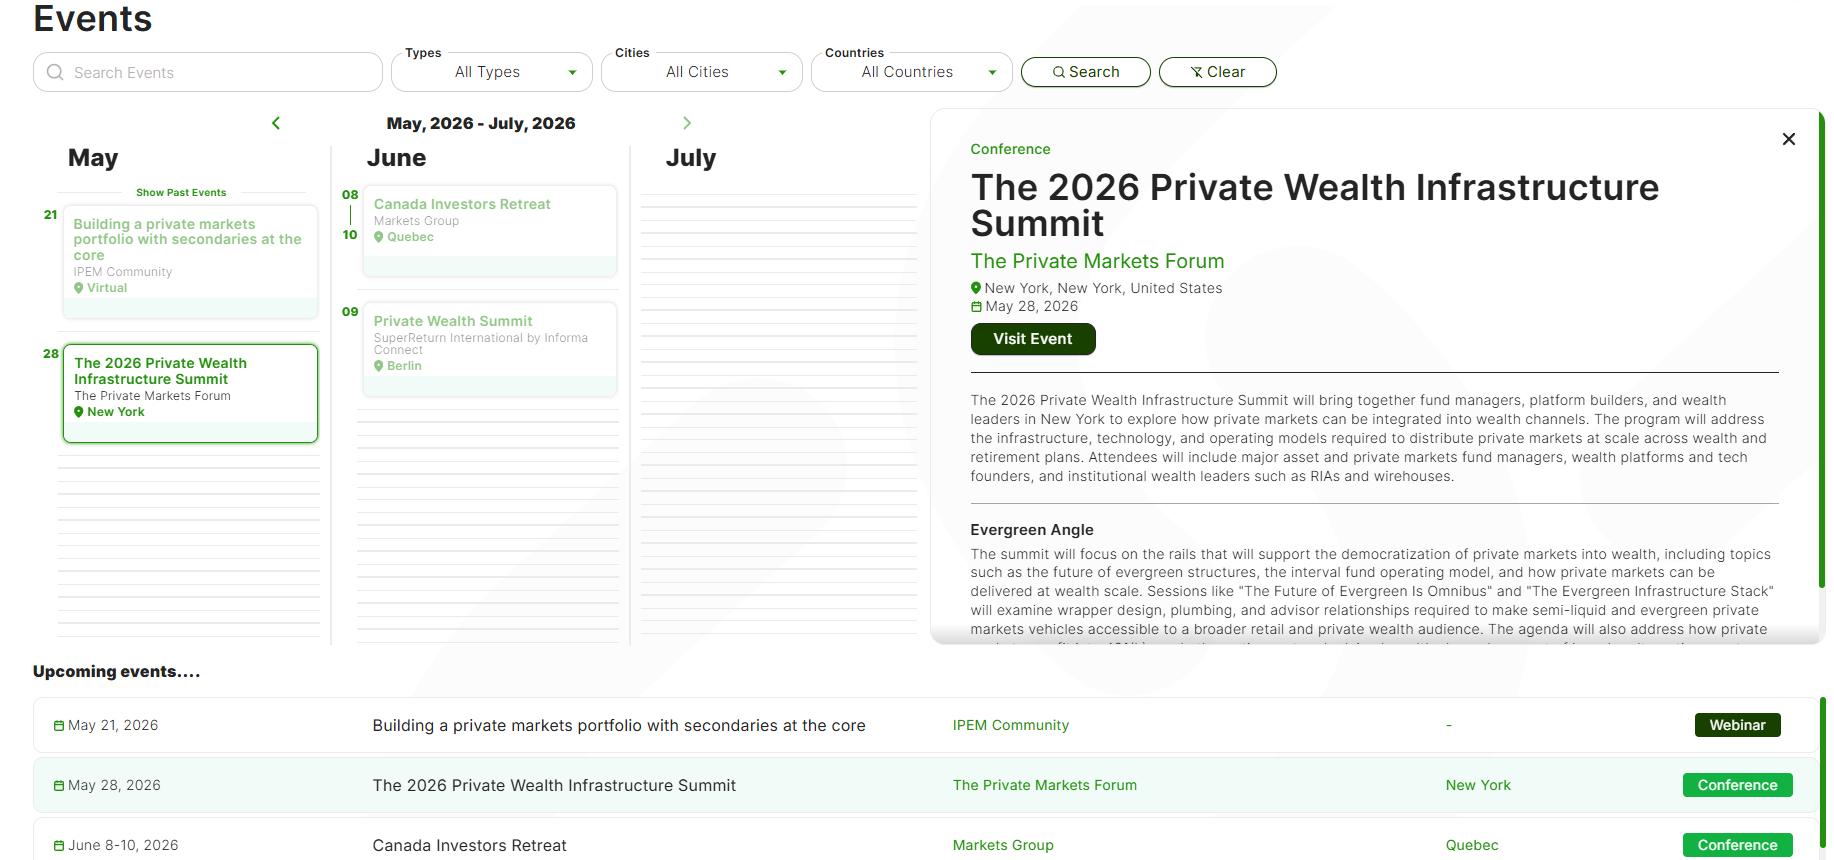This screenshot has width=1834, height=860.
Task: Expand the Cities filter dropdown
Action: click(702, 72)
